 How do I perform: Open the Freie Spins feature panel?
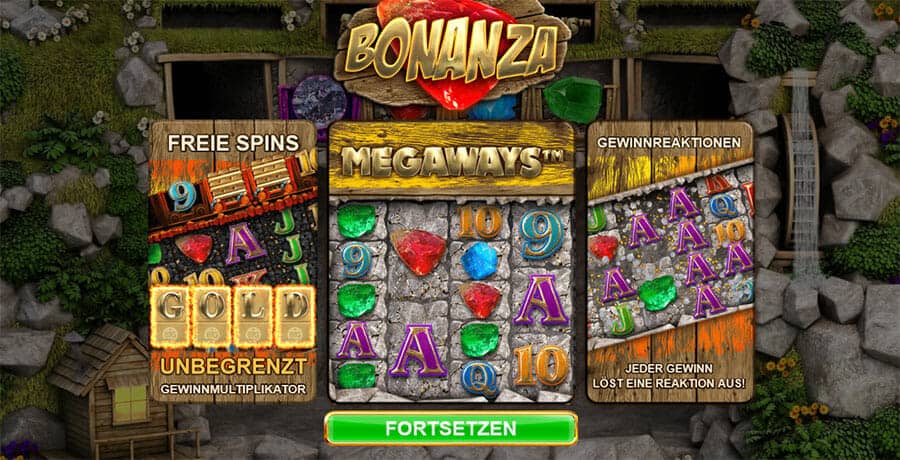[233, 261]
